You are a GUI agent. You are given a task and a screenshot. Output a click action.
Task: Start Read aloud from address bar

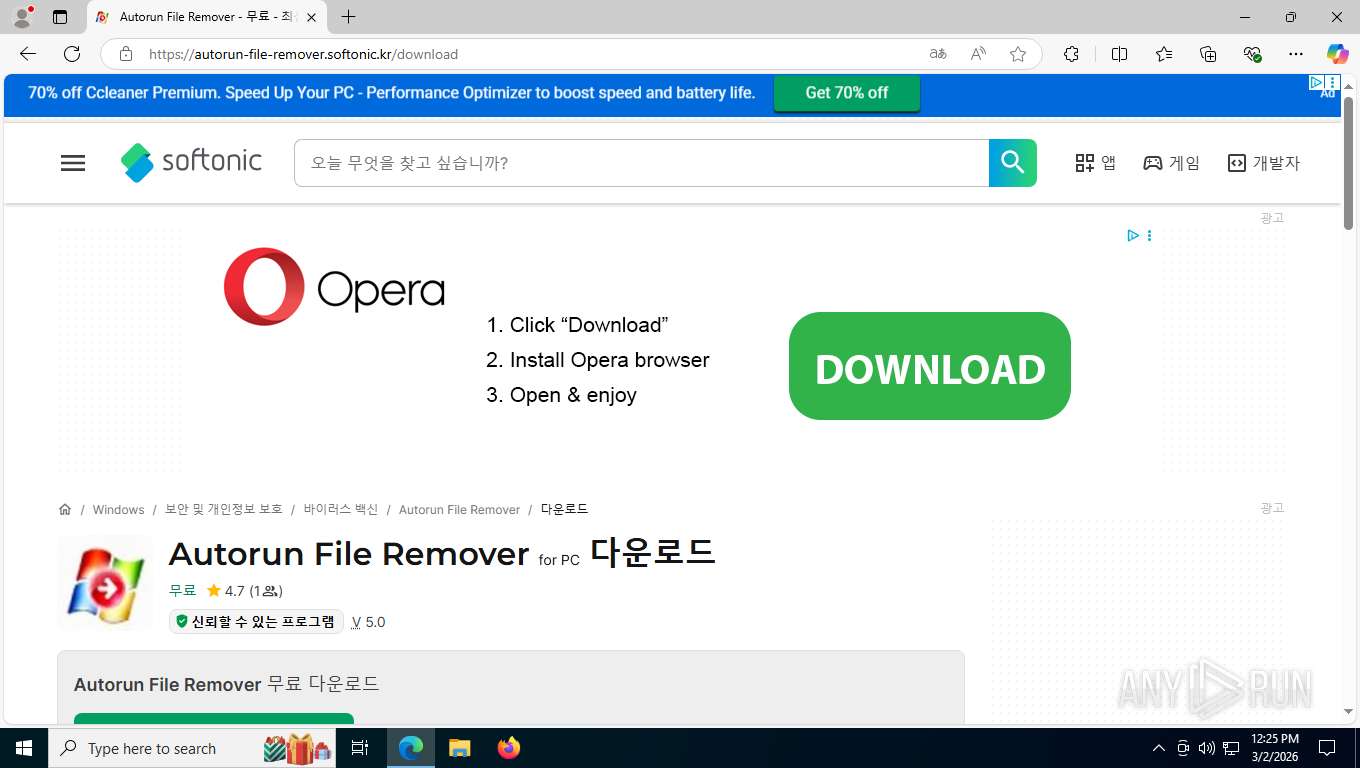point(978,54)
